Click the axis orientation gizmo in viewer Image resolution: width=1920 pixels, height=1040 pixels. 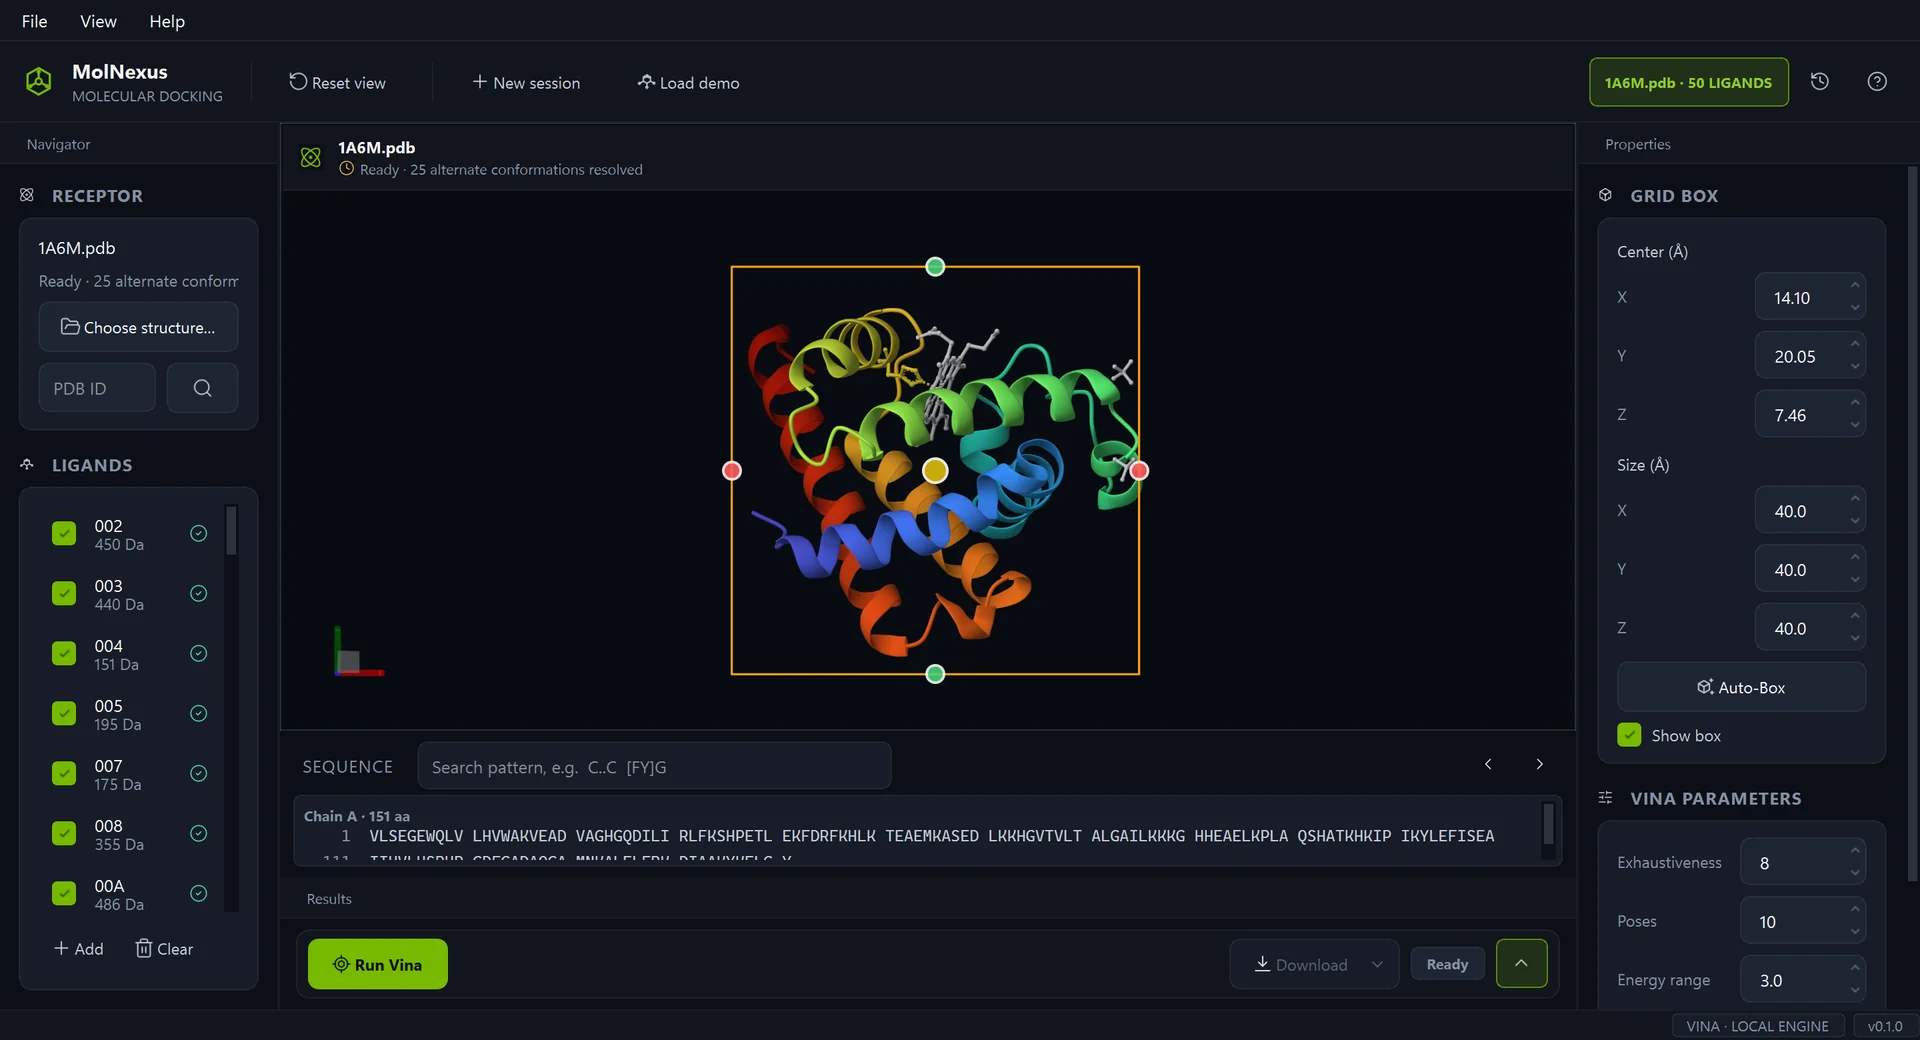pyautogui.click(x=358, y=652)
